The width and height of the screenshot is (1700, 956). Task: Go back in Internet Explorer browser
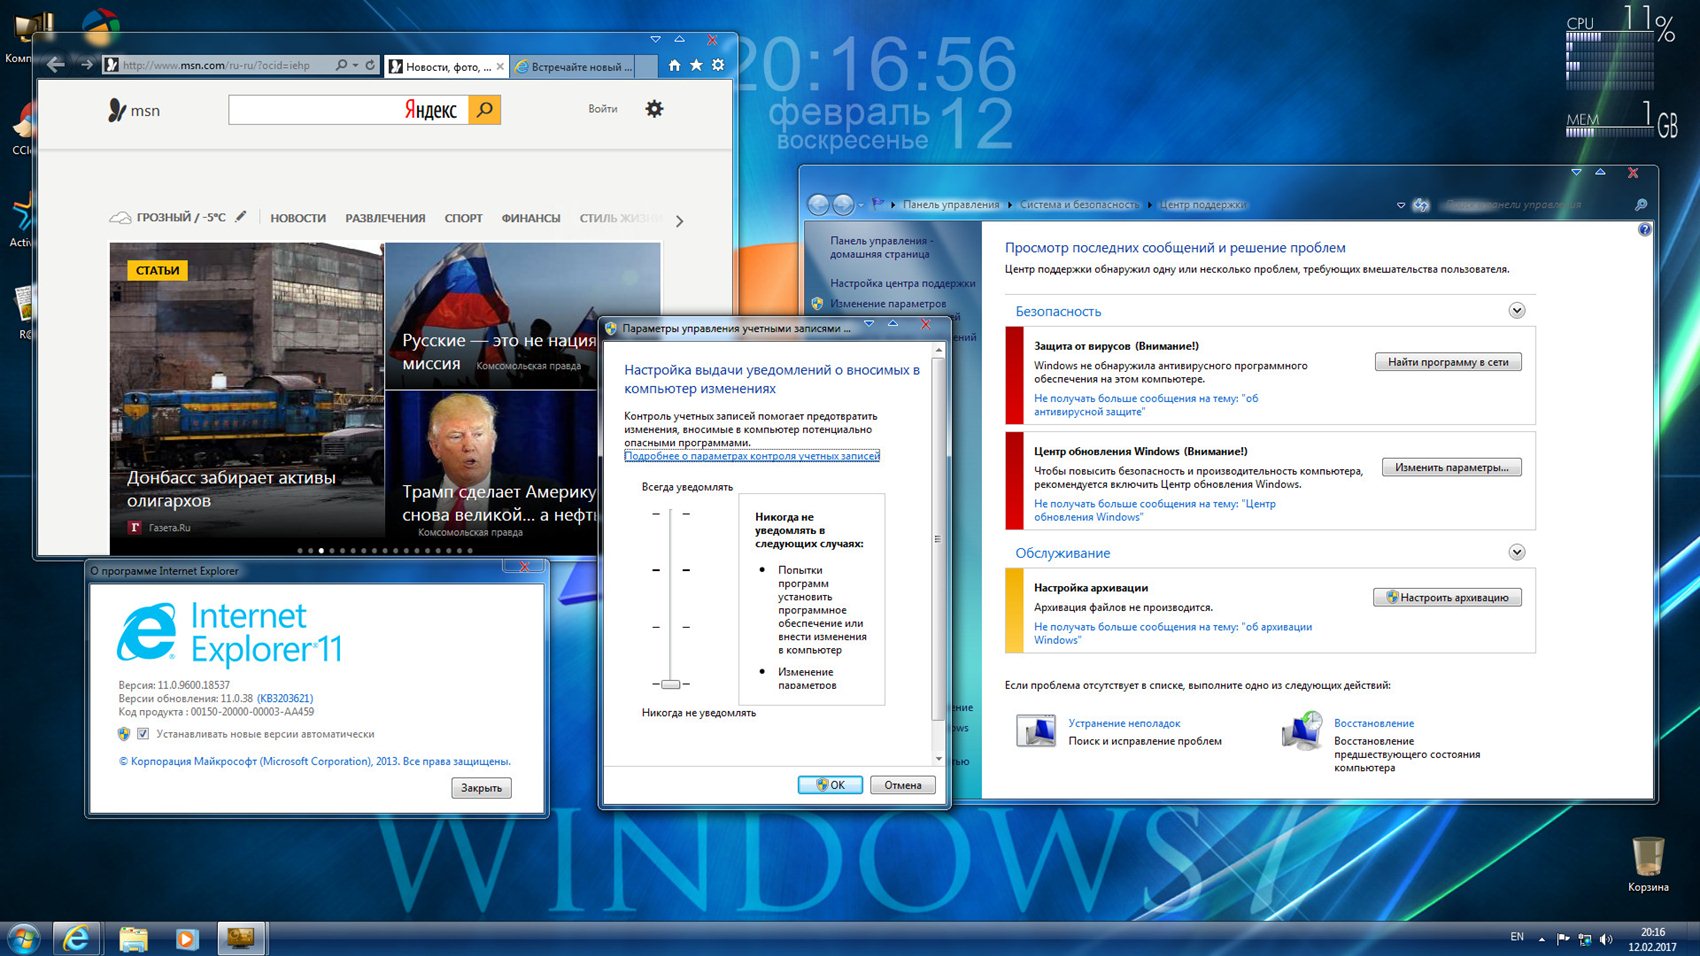point(56,65)
